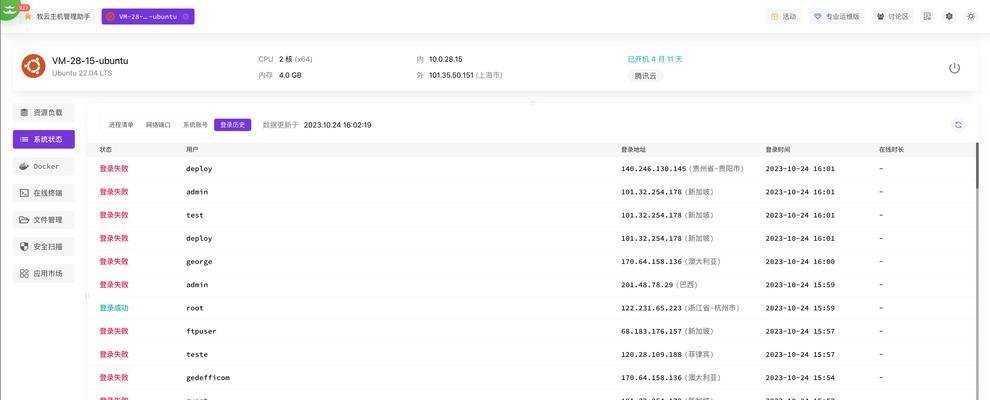
Task: Click IP 120.28.109.188 address
Action: [x=652, y=355]
